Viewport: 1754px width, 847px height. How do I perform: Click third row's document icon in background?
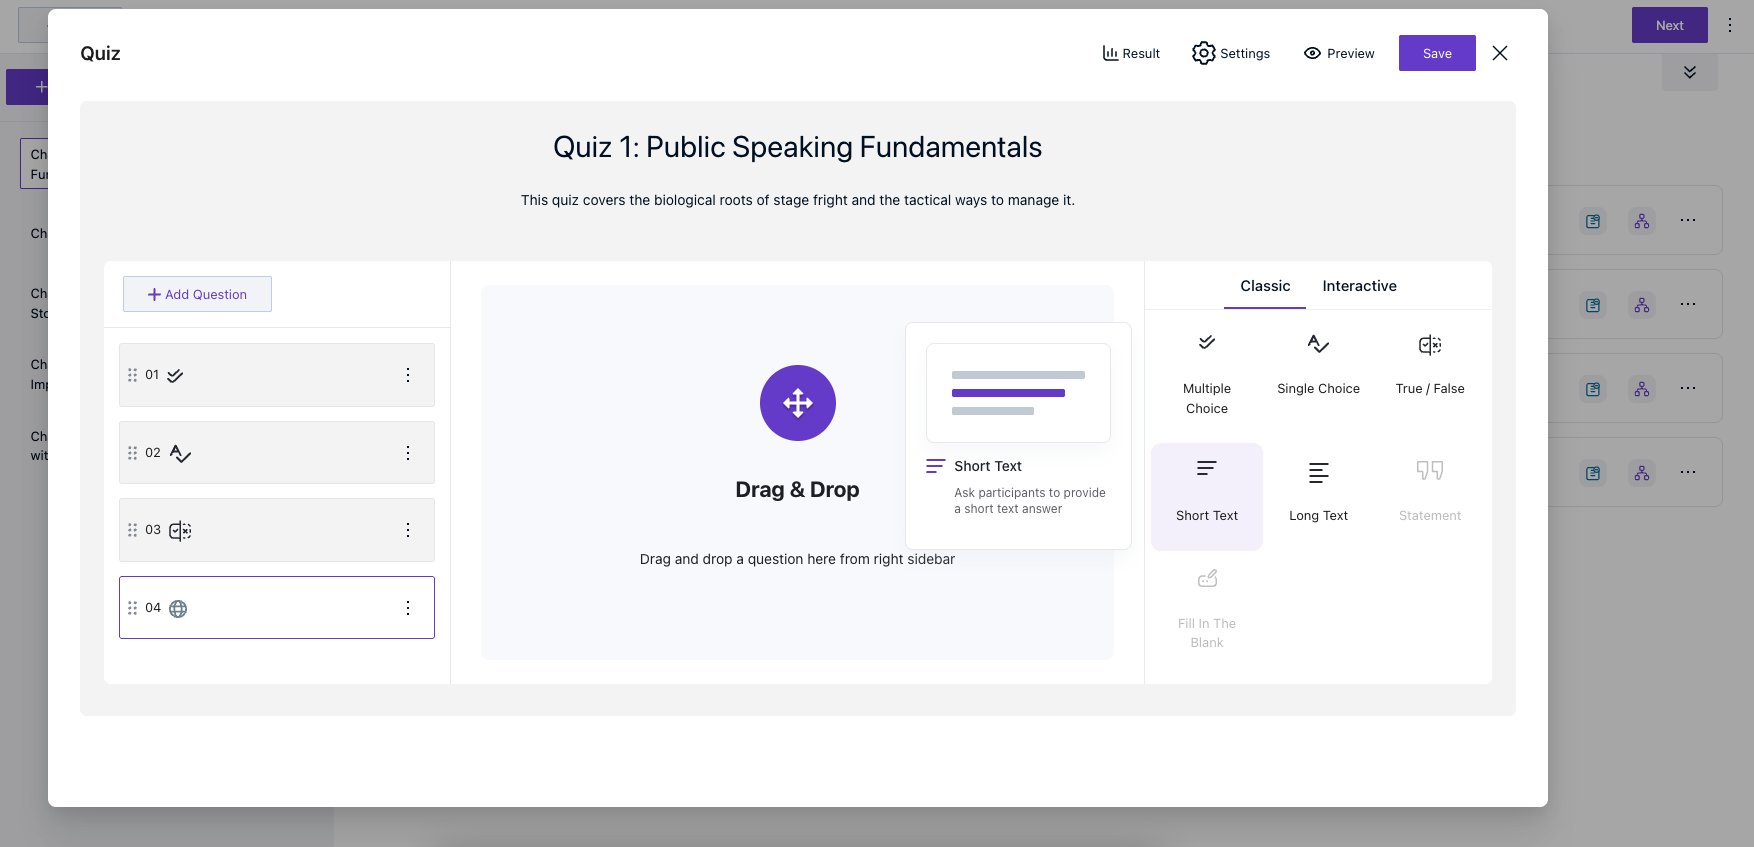click(1593, 389)
